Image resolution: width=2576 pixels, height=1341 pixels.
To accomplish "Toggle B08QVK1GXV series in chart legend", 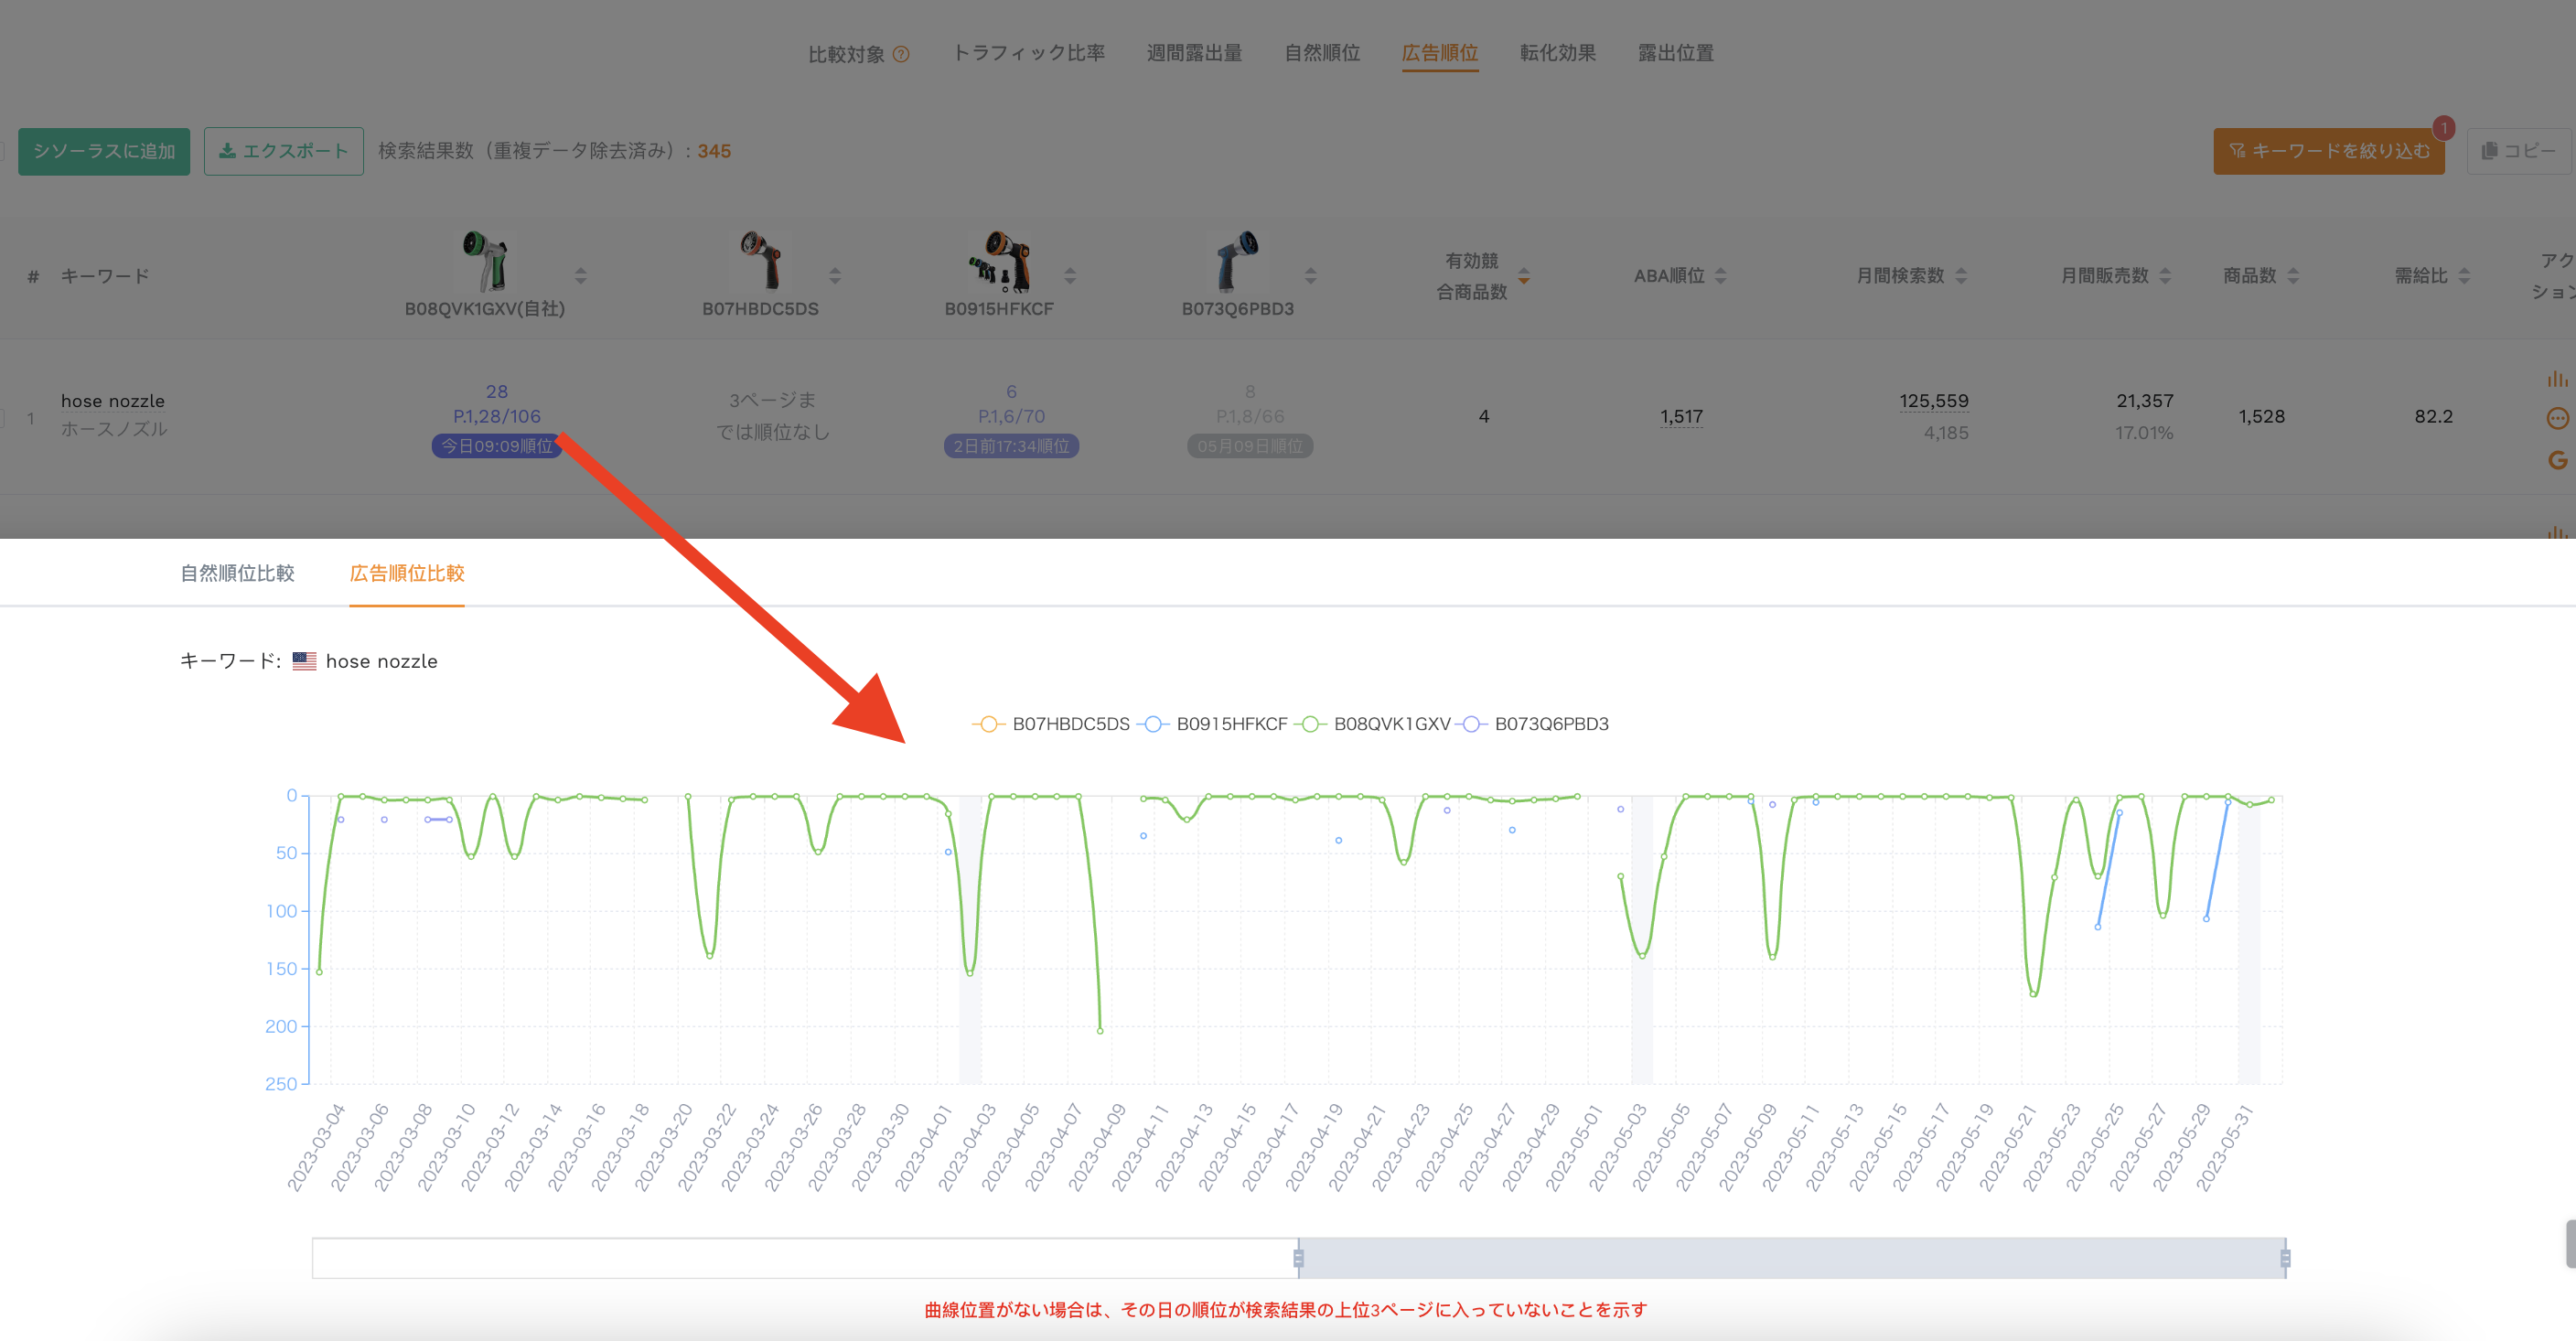I will (x=1373, y=724).
